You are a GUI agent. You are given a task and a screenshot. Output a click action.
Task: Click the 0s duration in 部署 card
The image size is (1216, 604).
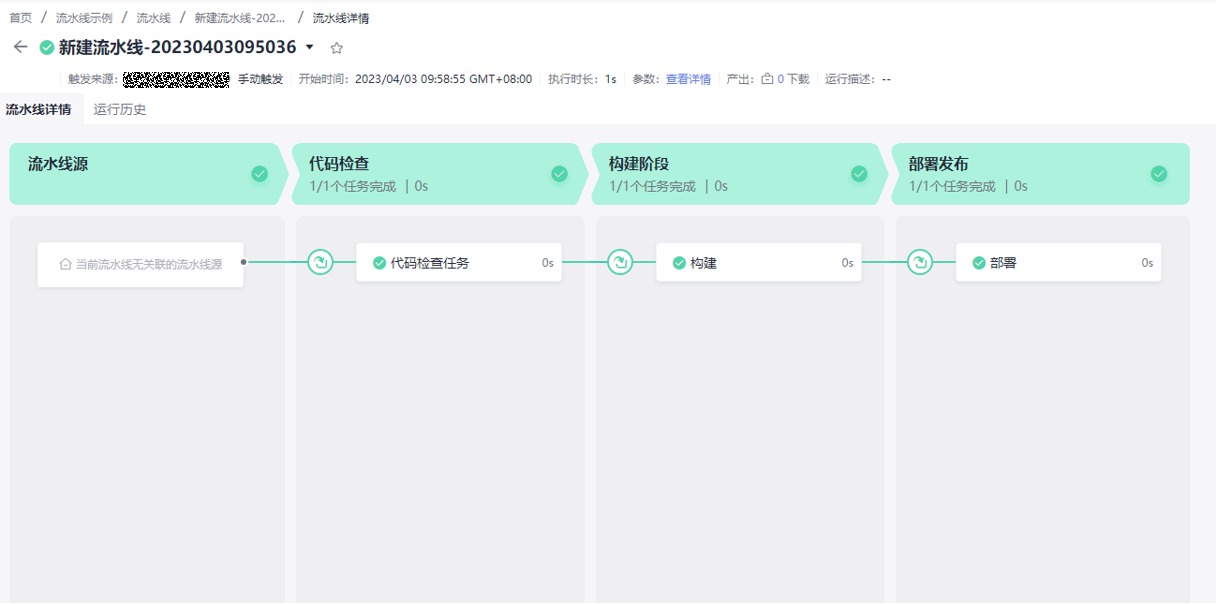[x=1148, y=263]
